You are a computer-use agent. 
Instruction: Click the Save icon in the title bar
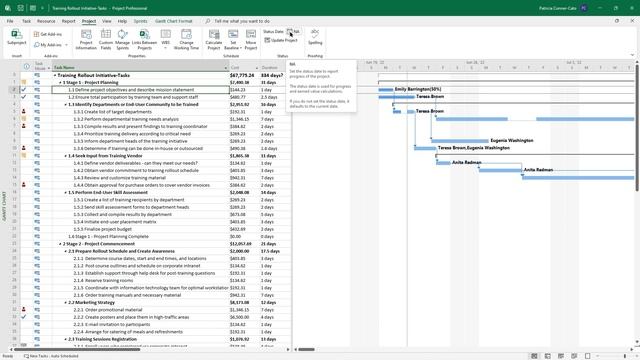(x=20, y=8)
